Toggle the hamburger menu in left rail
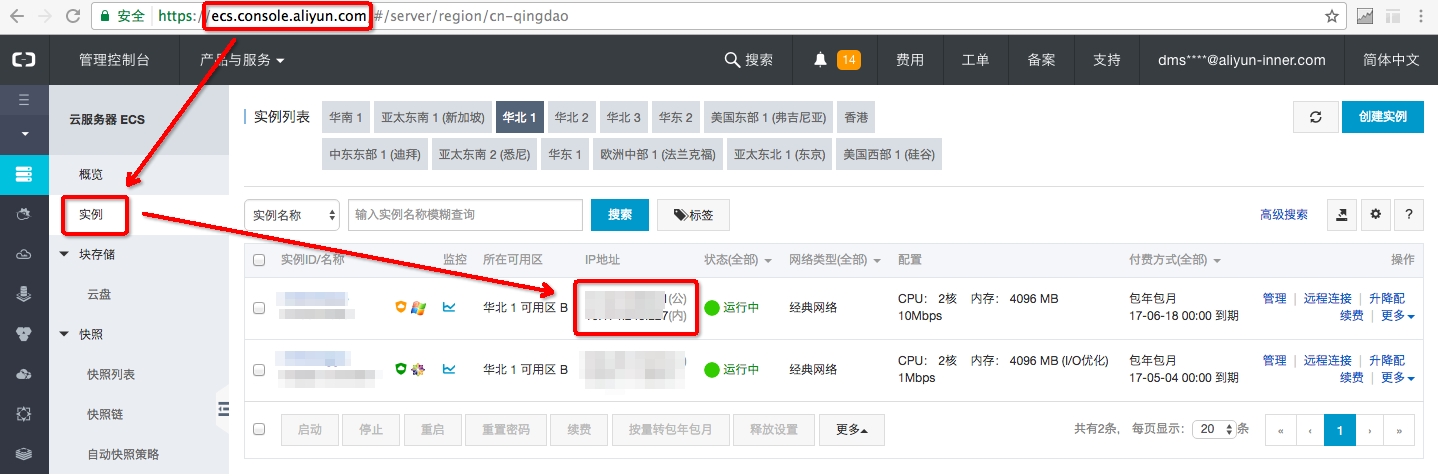This screenshot has height=474, width=1438. click(24, 100)
